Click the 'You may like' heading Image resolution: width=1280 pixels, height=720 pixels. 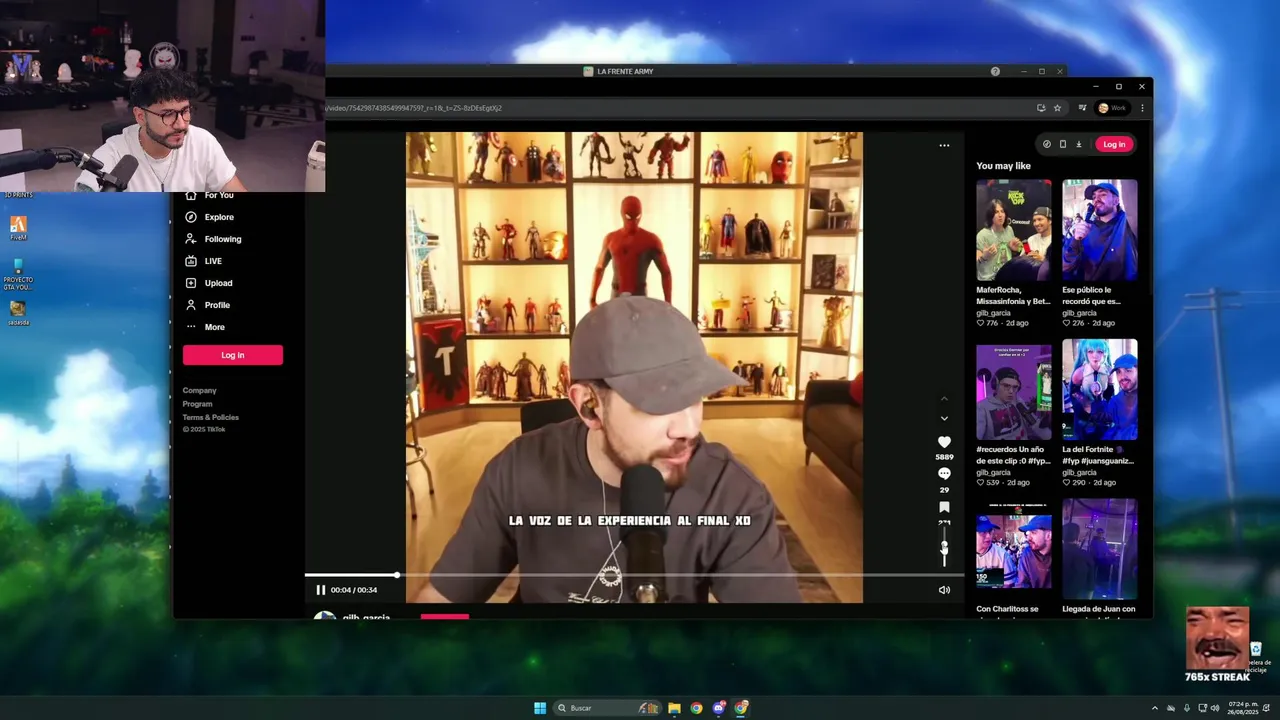tap(1003, 166)
